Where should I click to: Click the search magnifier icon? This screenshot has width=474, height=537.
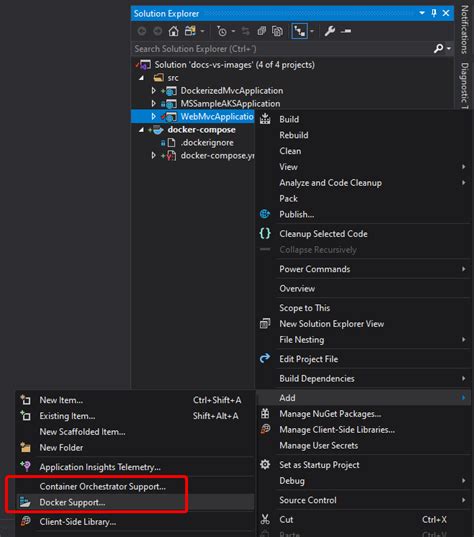[x=438, y=49]
